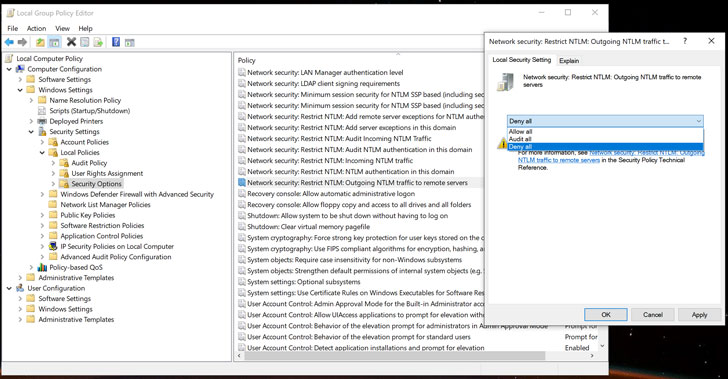Open the Deny all dropdown combo box
This screenshot has height=379, width=728.
[x=605, y=121]
